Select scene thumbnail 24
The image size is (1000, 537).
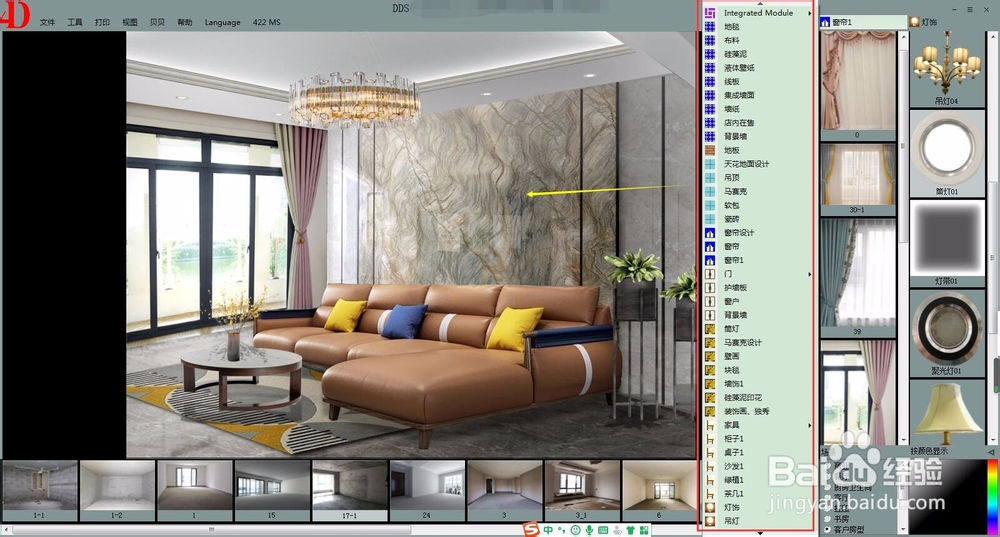[x=427, y=490]
